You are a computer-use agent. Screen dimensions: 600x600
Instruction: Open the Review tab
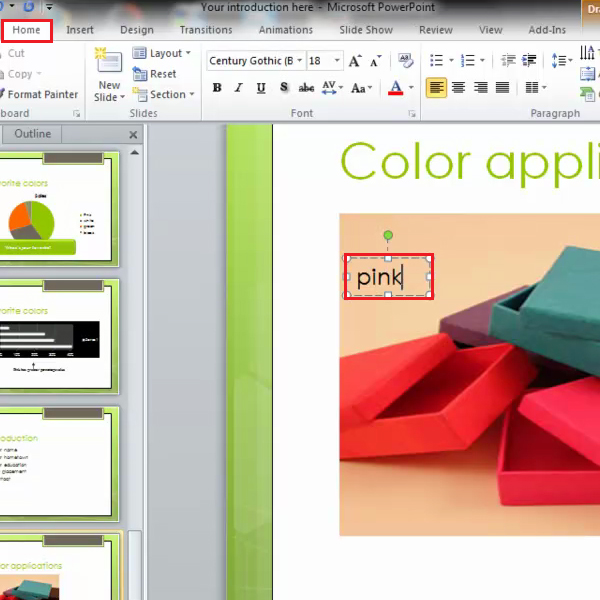coord(436,30)
